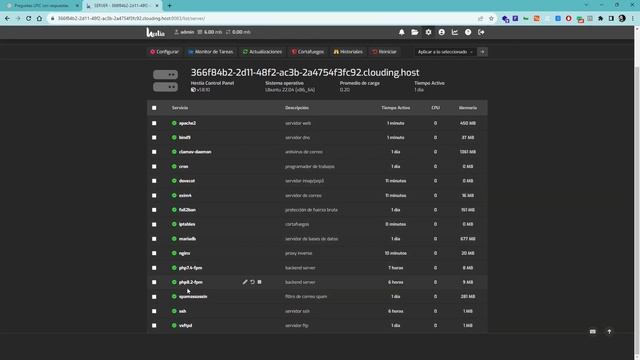This screenshot has height=360, width=640.
Task: Open Monitor de Tareas
Action: (x=211, y=52)
